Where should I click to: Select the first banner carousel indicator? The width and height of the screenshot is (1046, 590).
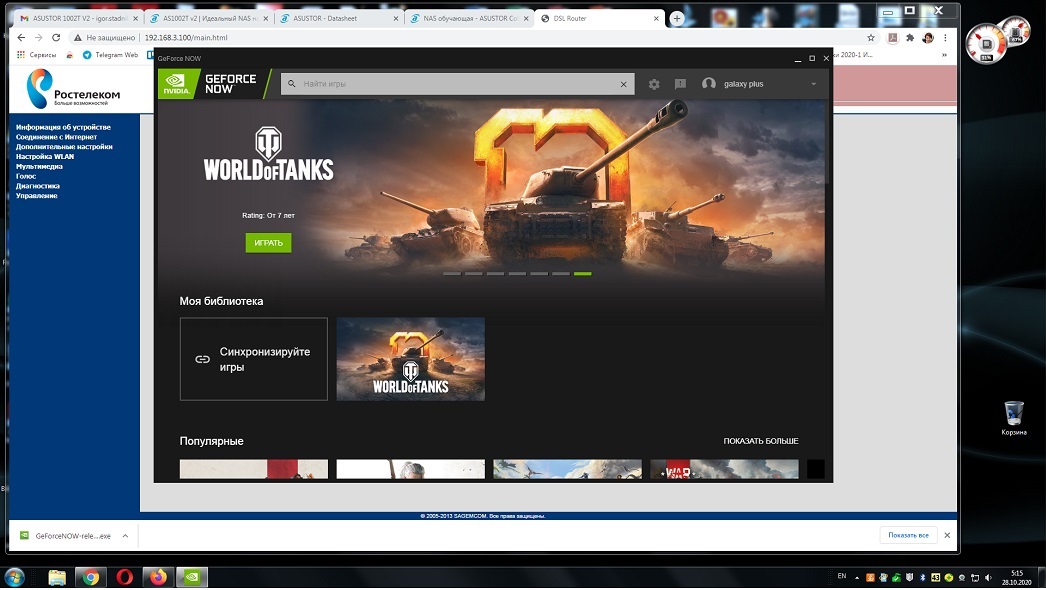click(x=452, y=274)
